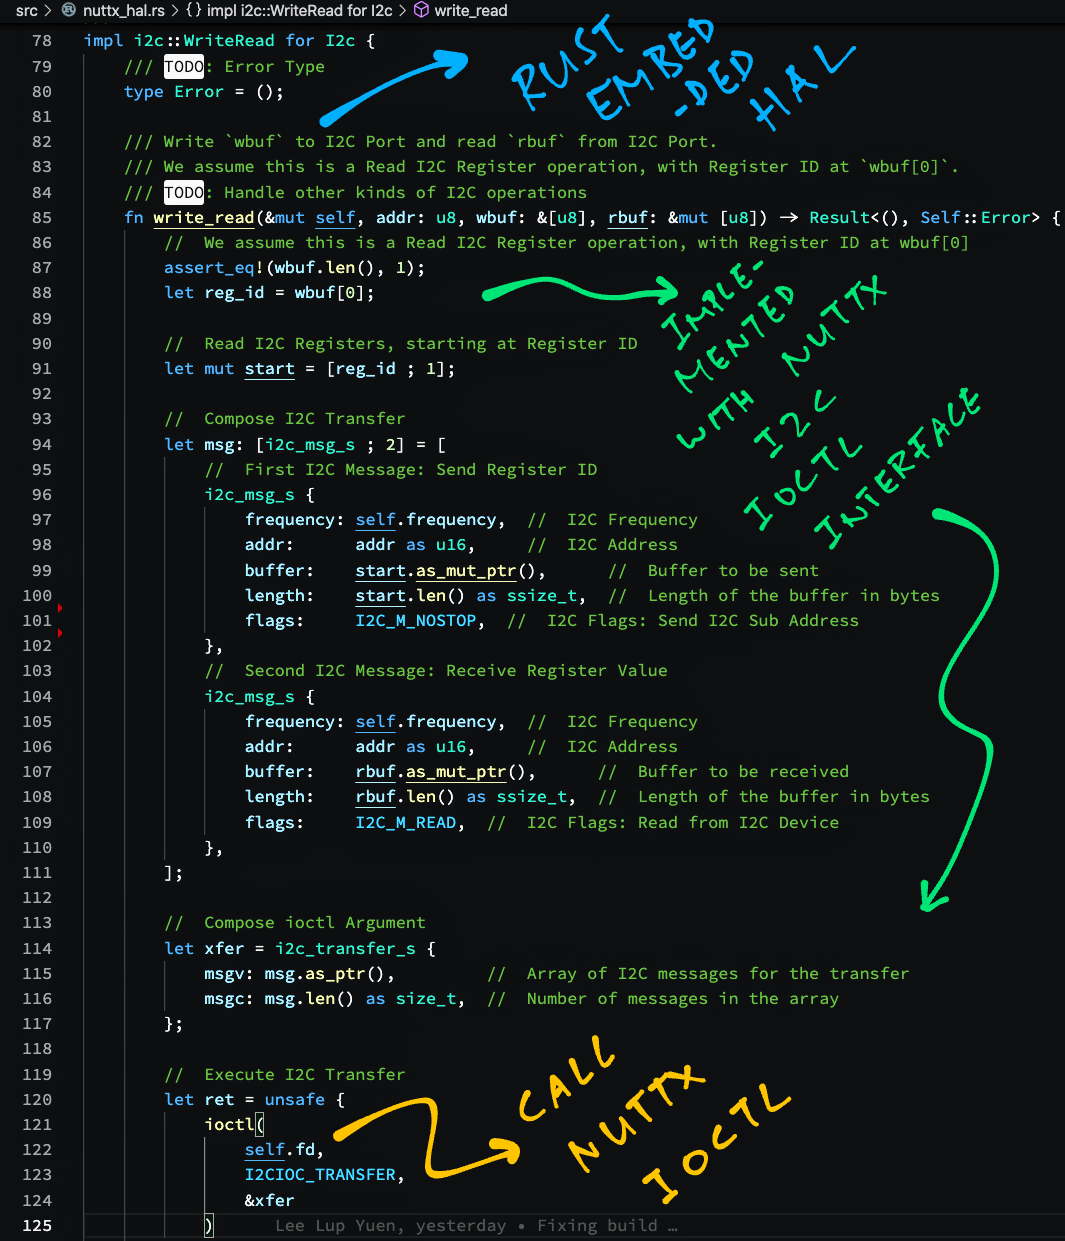The image size is (1065, 1241).
Task: Click the write_read function name on line 85
Action: tap(204, 217)
